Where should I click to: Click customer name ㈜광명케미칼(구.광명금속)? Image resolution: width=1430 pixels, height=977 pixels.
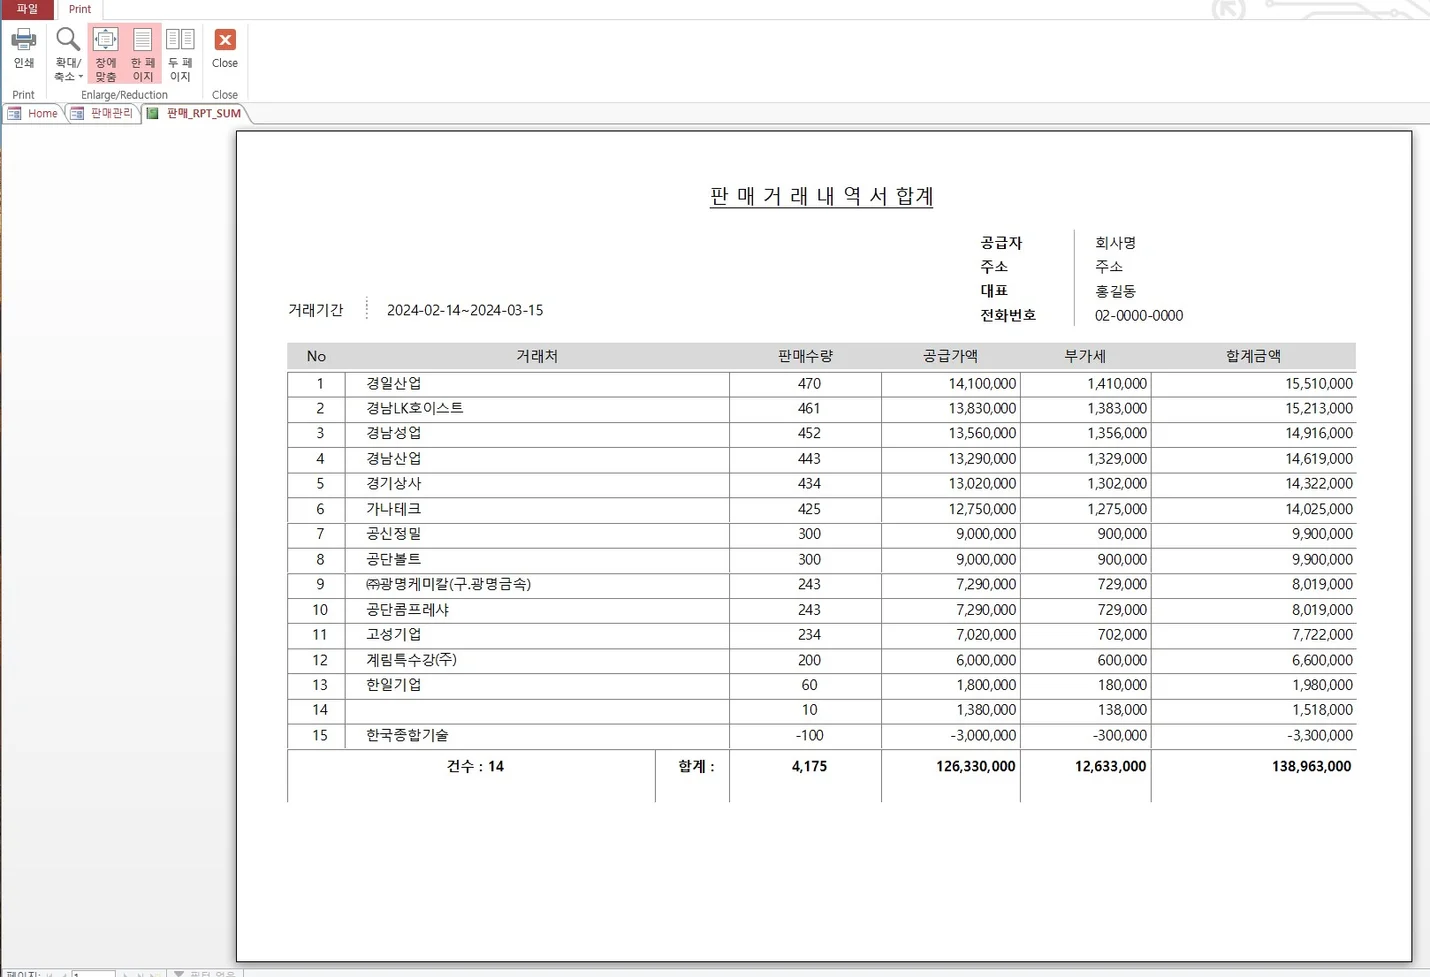448,584
